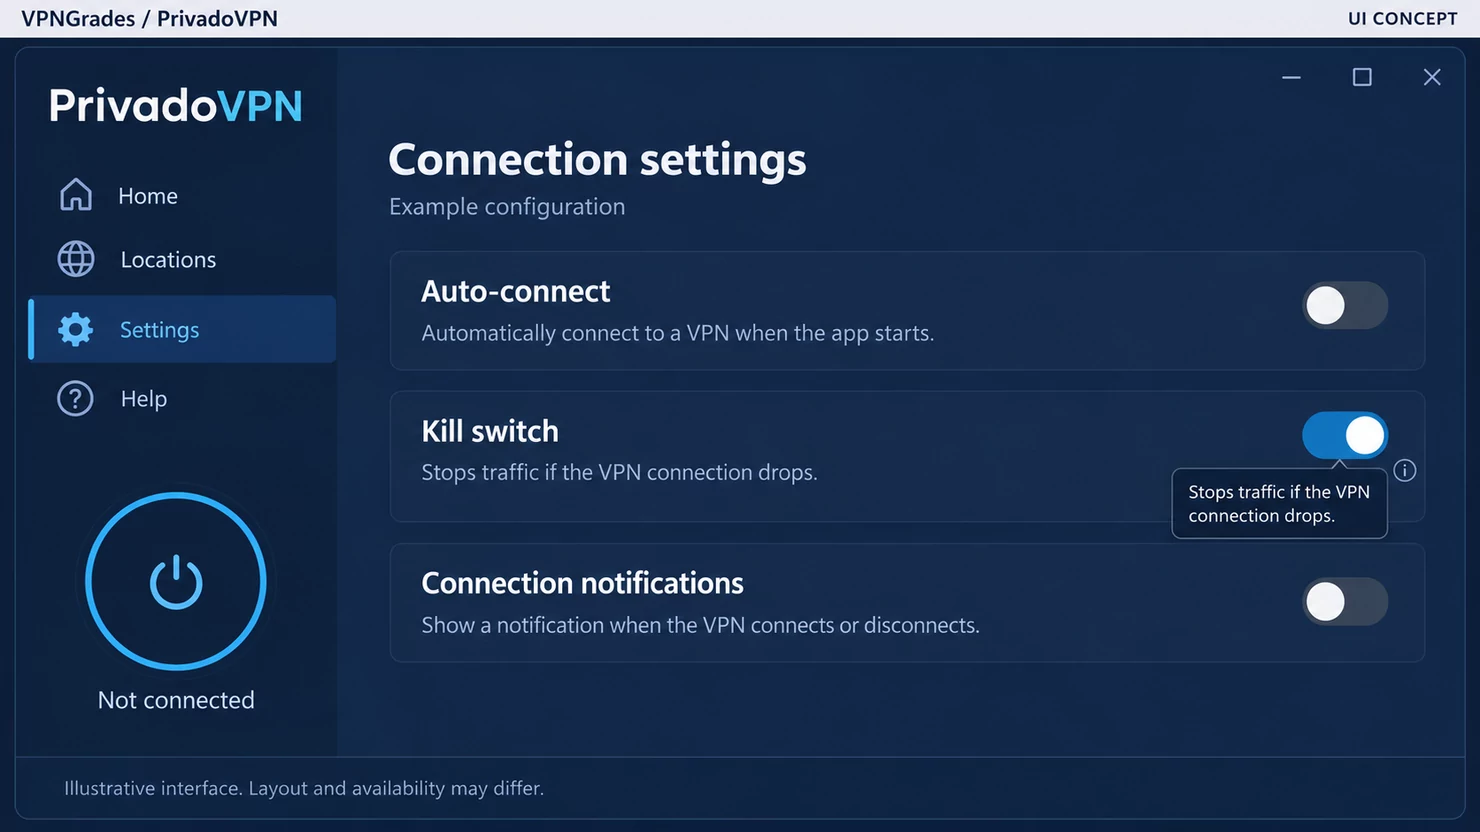
Task: Click the Kill switch info icon
Action: pos(1405,470)
